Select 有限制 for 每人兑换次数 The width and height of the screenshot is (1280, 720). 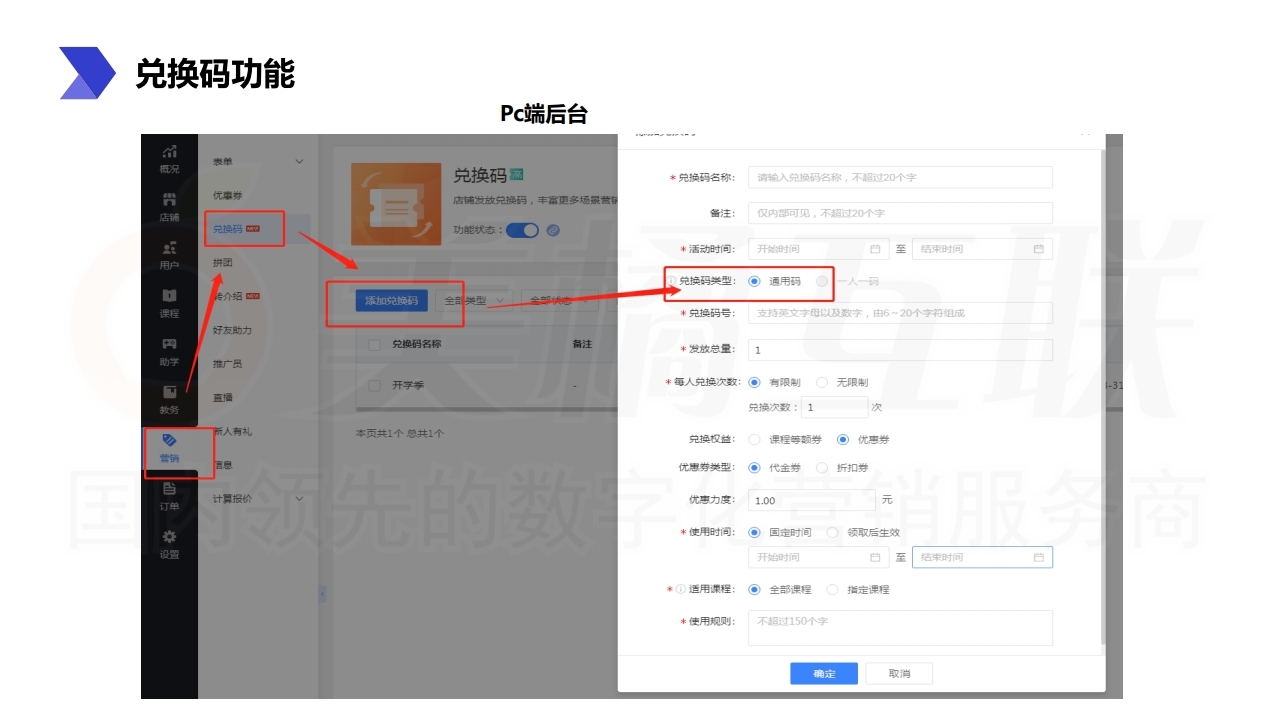pyautogui.click(x=754, y=382)
